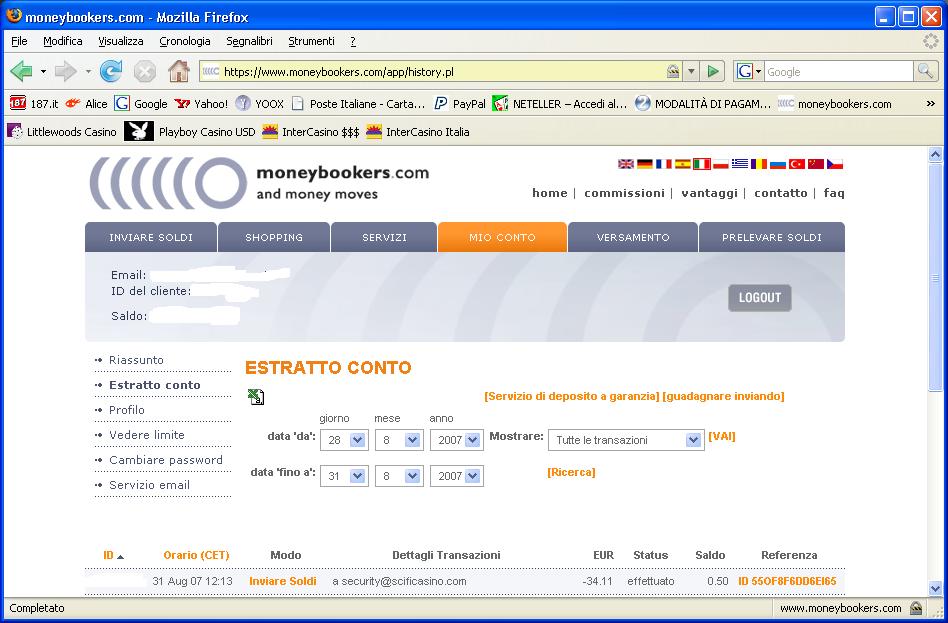Screen dimensions: 948x623
Task: Open the Modifica menu
Action: (63, 41)
